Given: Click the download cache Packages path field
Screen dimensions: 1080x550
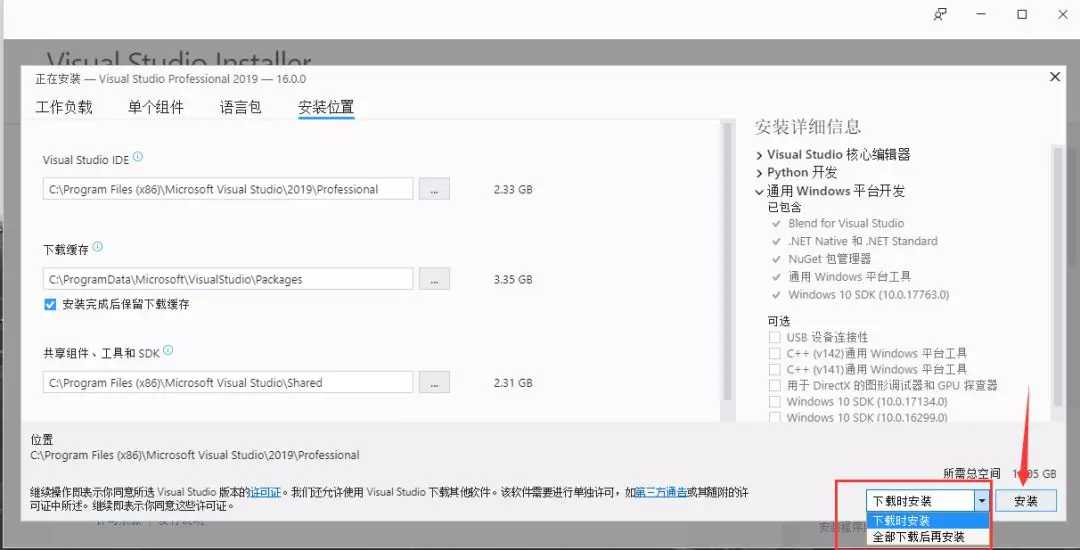Looking at the screenshot, I should [x=228, y=279].
